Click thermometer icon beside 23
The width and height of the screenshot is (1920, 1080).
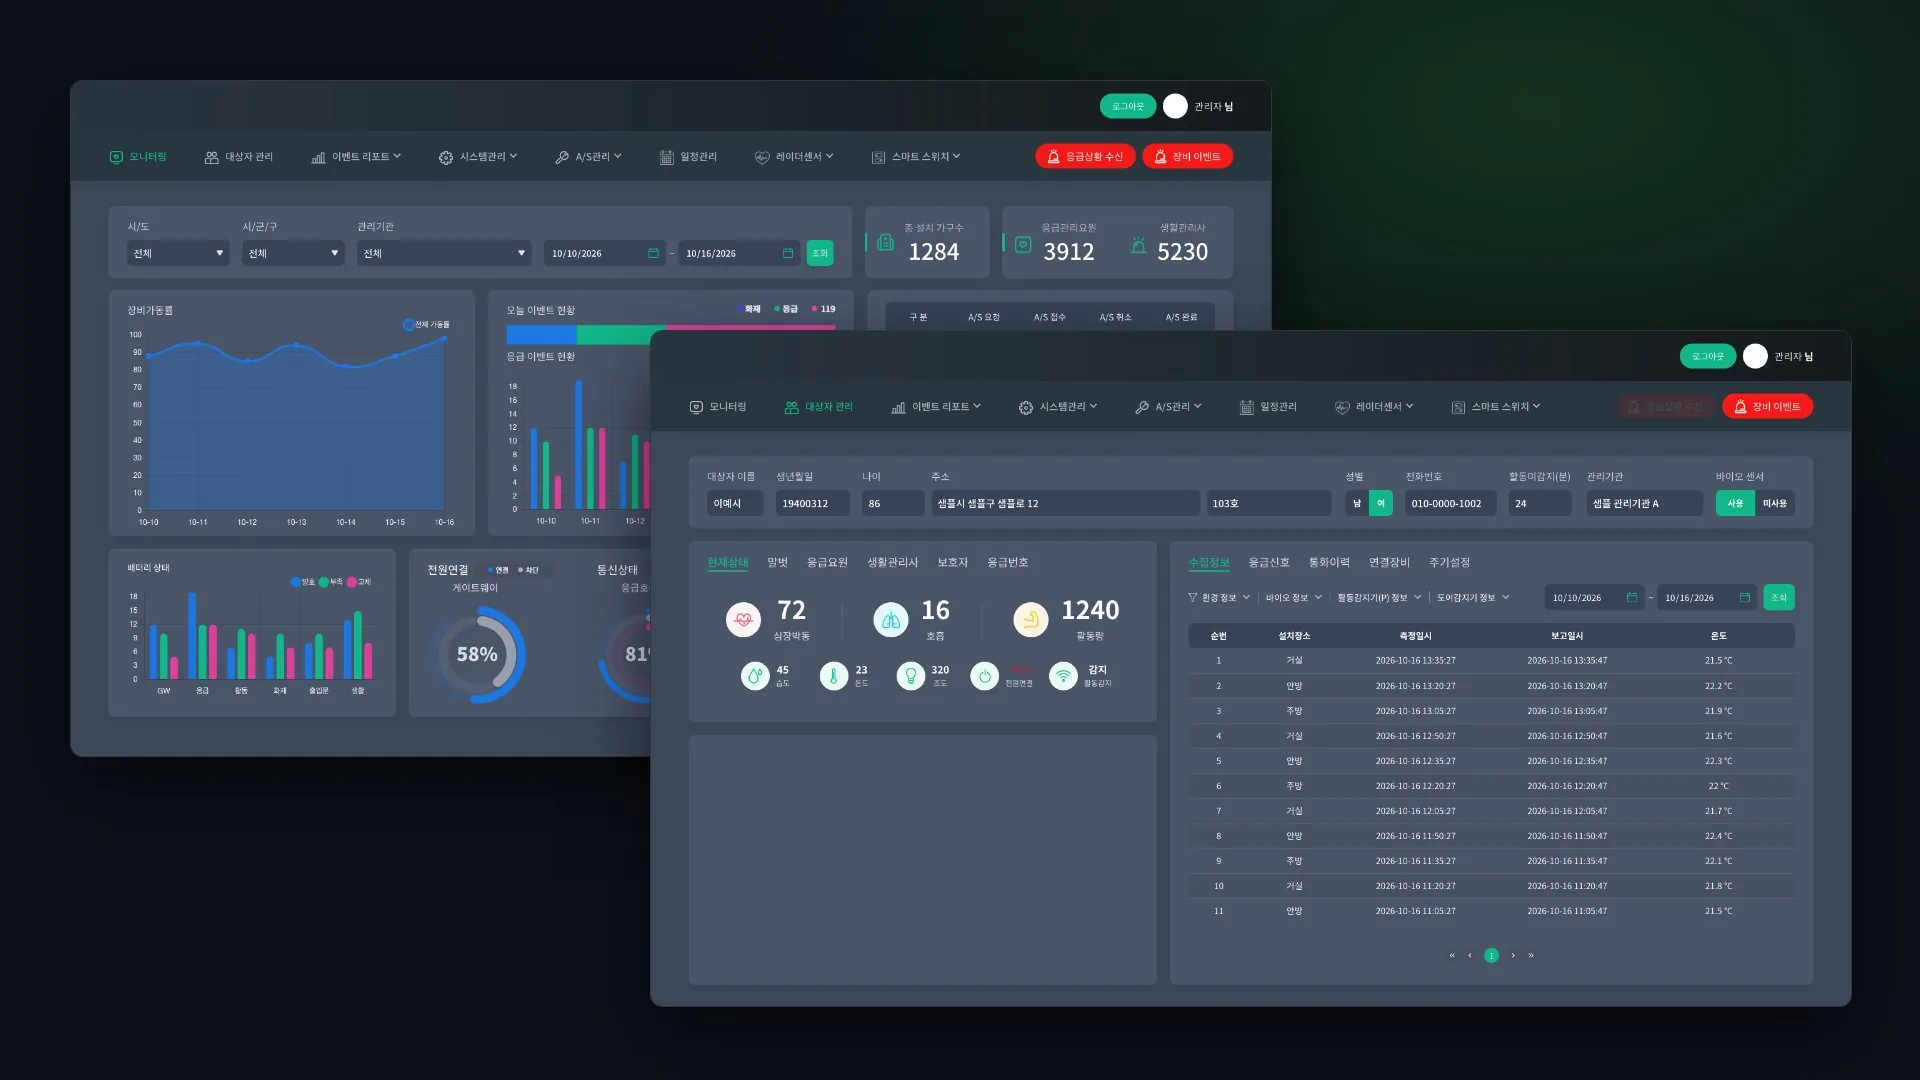pos(833,676)
